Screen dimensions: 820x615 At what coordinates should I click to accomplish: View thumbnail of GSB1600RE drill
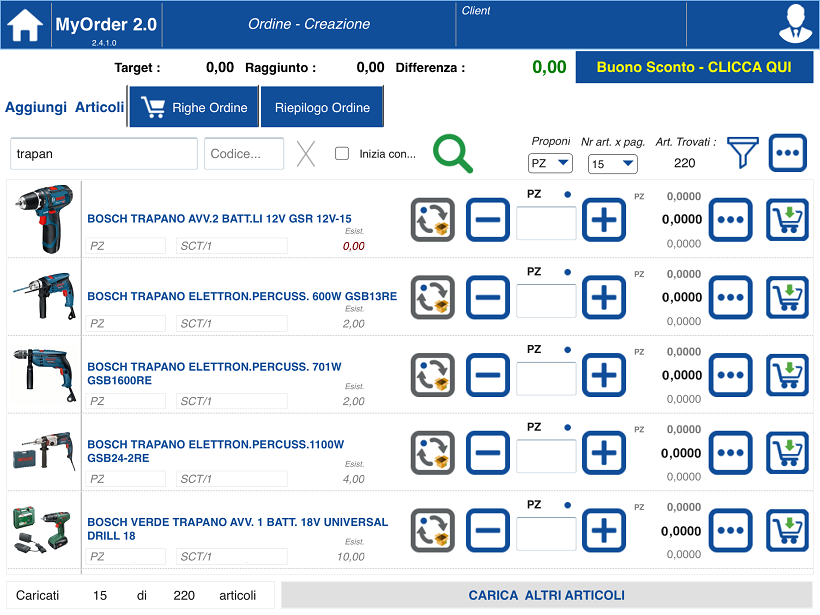tap(44, 374)
